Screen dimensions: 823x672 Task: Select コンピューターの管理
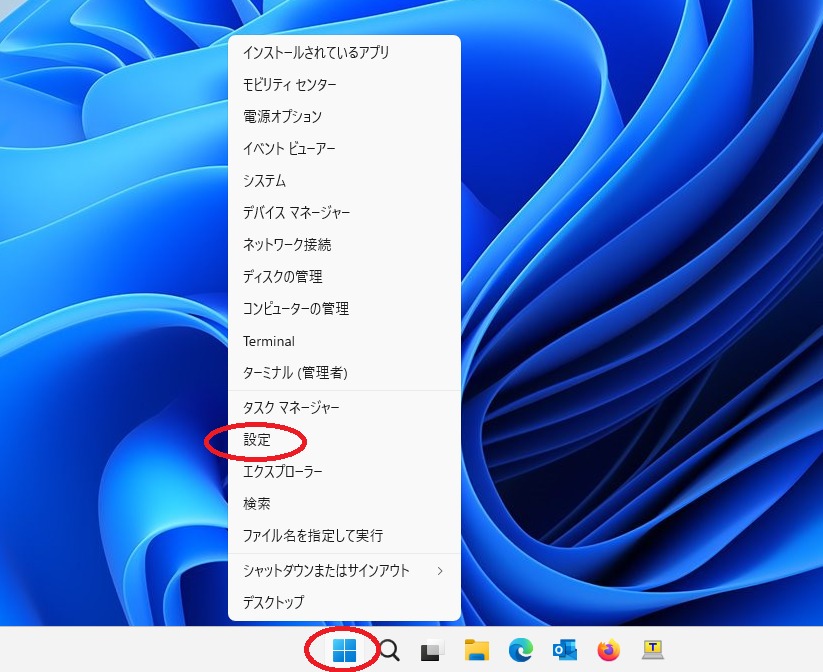pyautogui.click(x=344, y=309)
